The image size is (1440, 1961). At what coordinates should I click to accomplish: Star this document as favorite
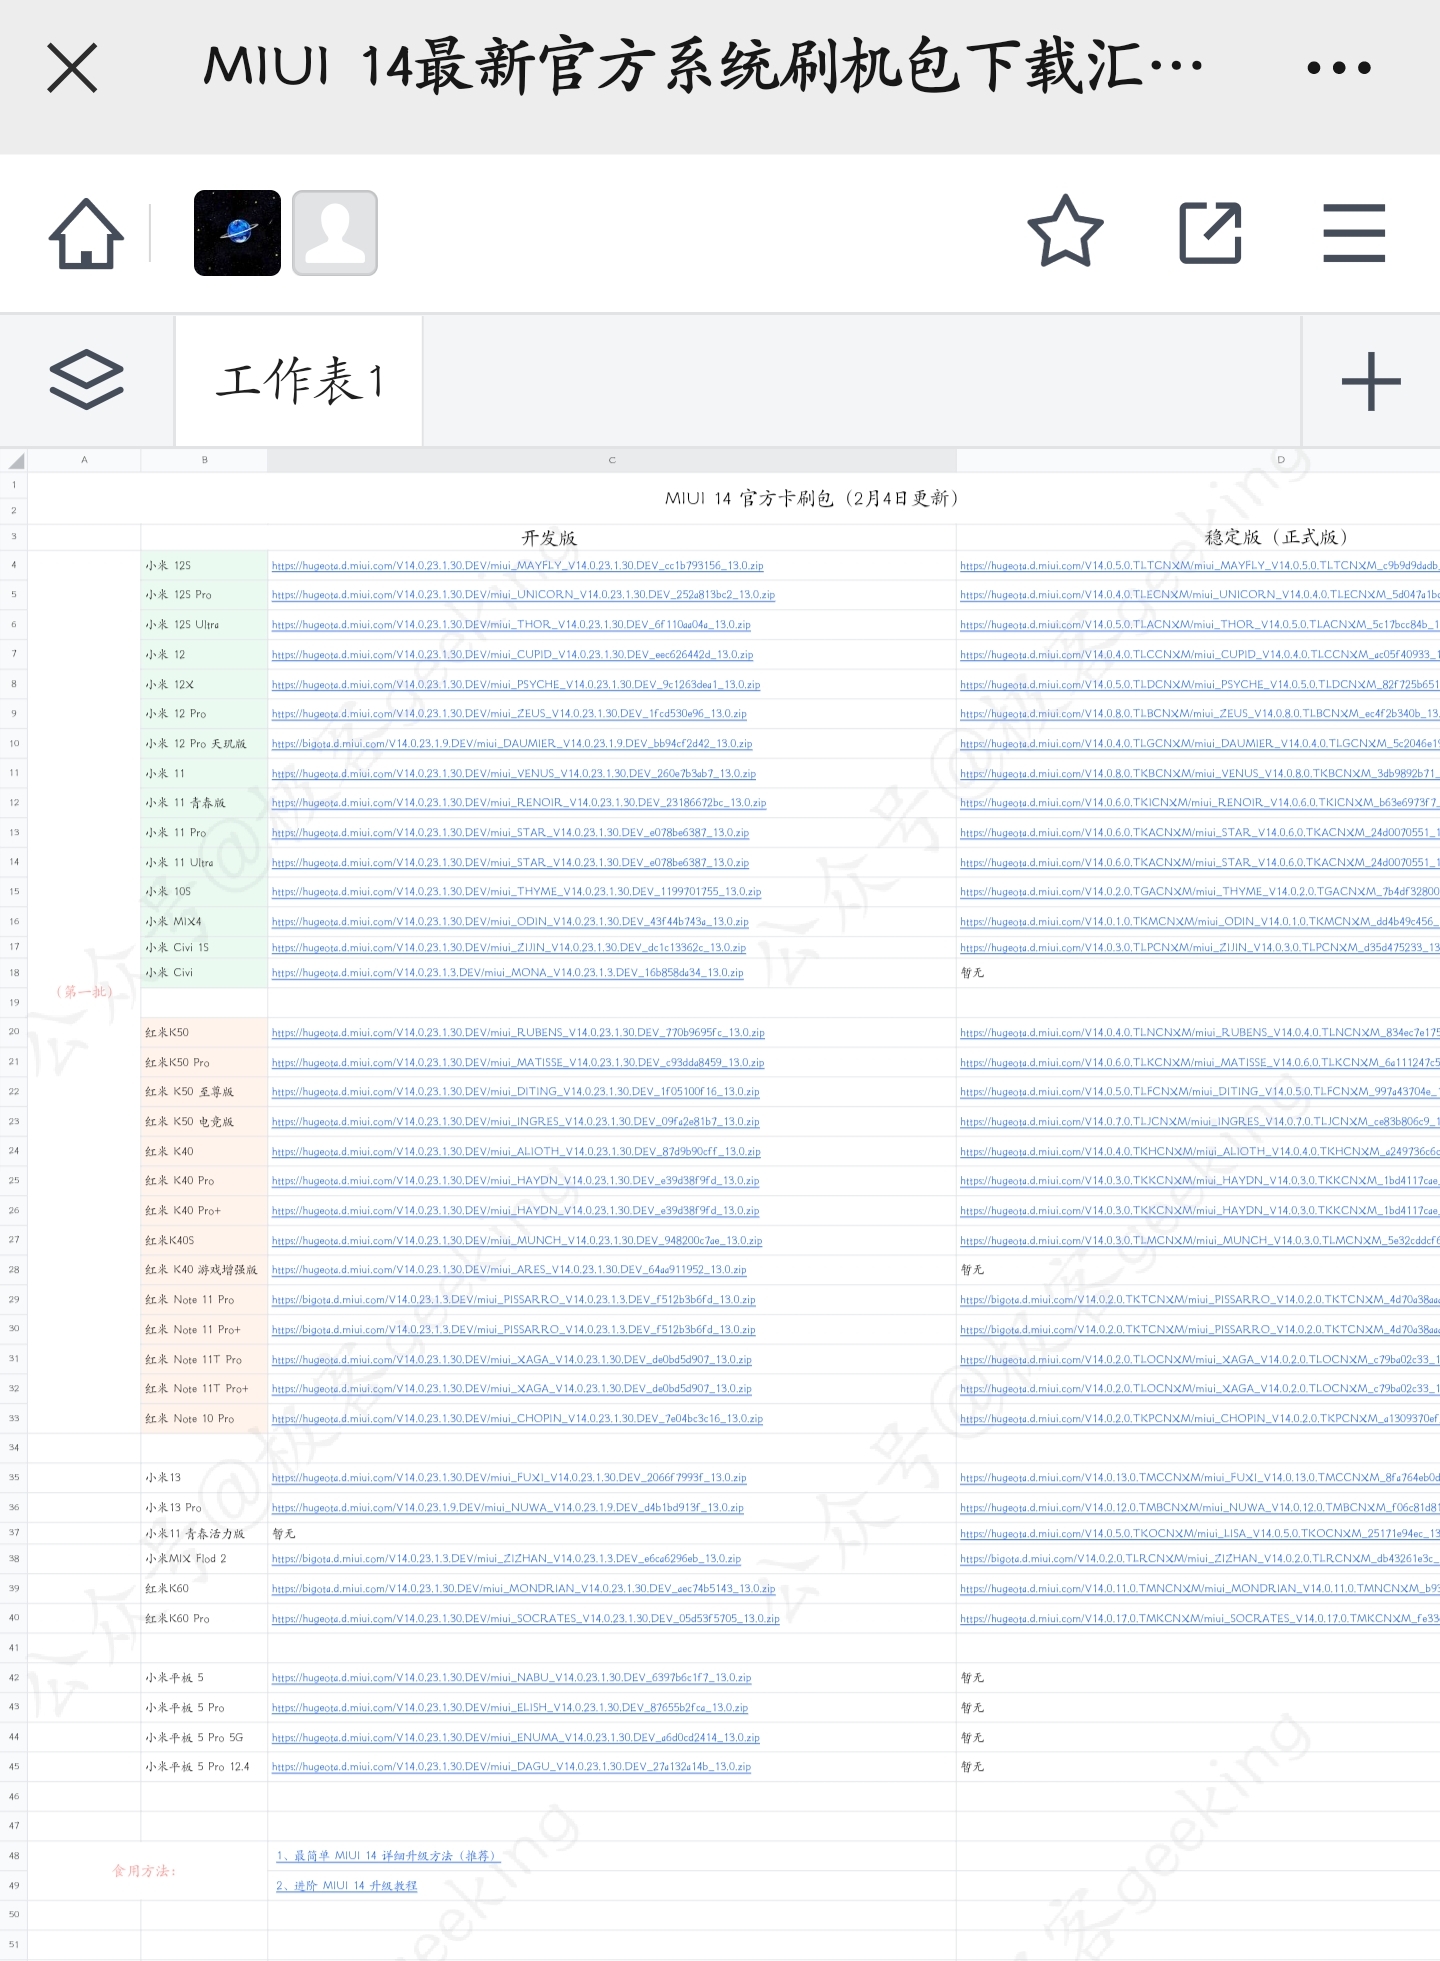[1066, 231]
